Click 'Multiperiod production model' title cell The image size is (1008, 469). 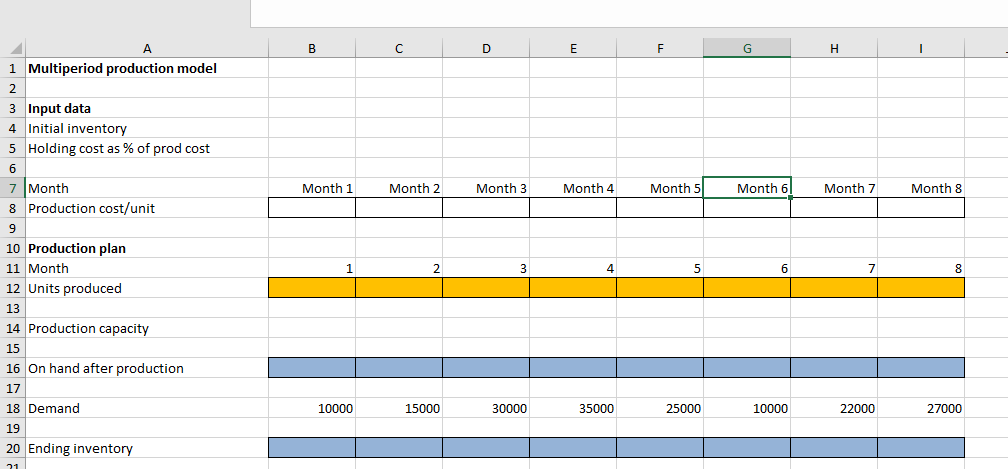(x=147, y=68)
